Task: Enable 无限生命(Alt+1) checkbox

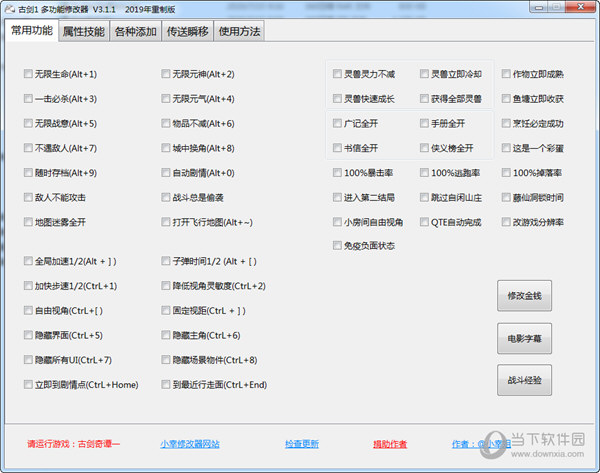Action: pyautogui.click(x=28, y=74)
